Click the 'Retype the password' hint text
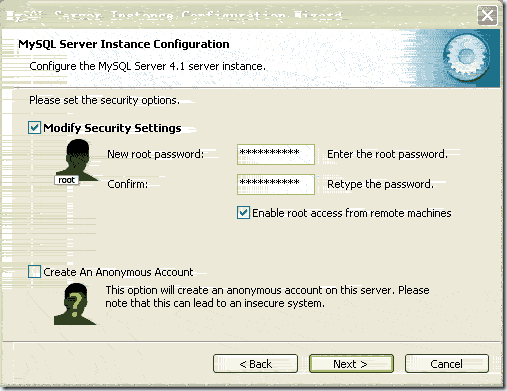The image size is (507, 391). click(380, 184)
